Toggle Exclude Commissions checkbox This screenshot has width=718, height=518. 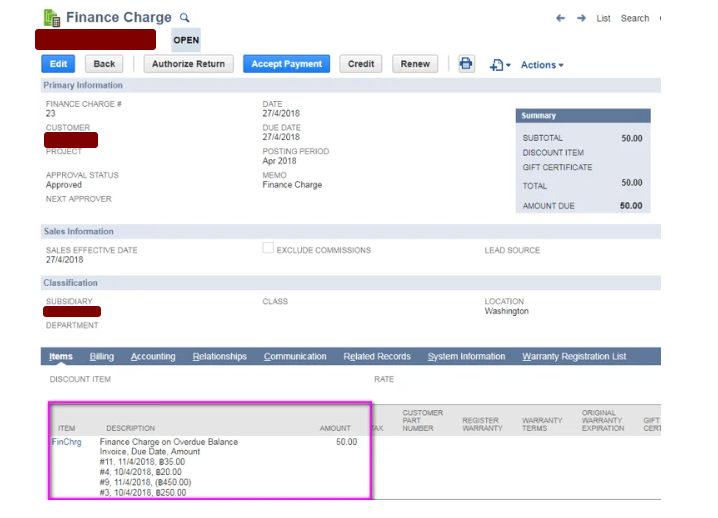coord(268,248)
